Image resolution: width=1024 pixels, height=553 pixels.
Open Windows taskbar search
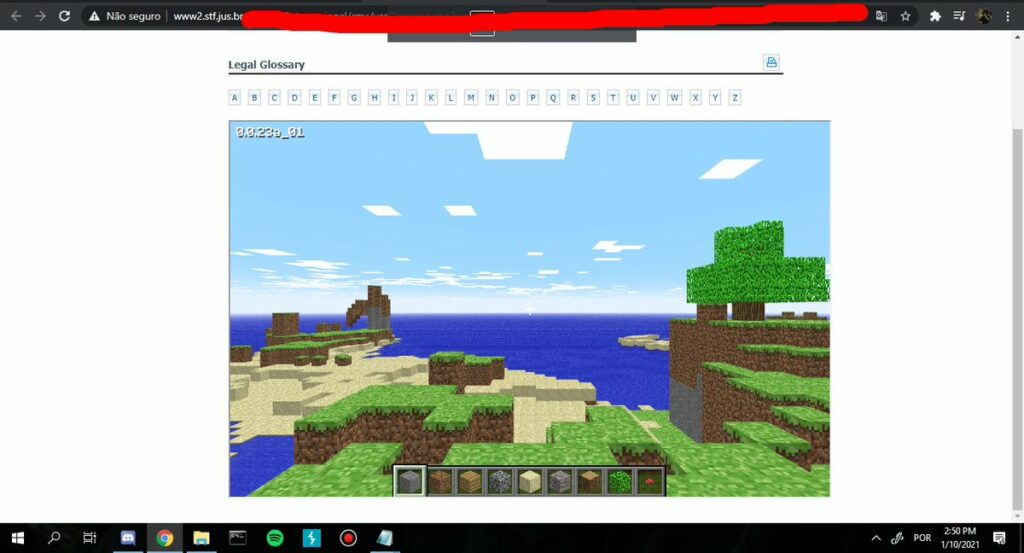click(54, 538)
